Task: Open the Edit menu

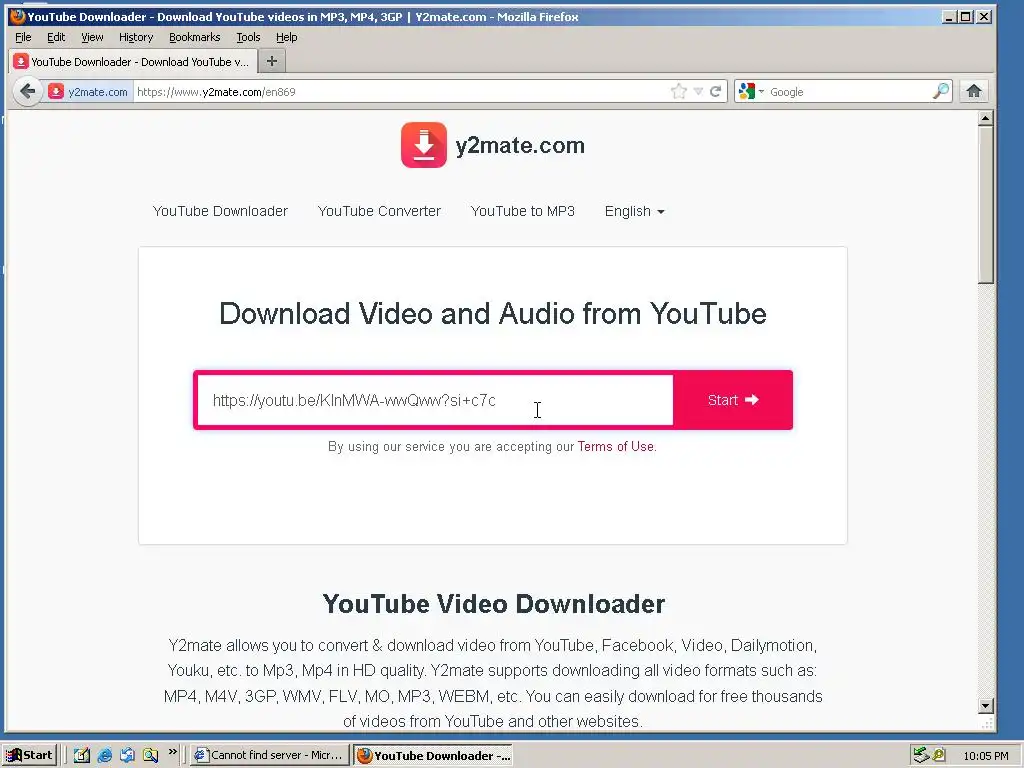Action: [56, 37]
